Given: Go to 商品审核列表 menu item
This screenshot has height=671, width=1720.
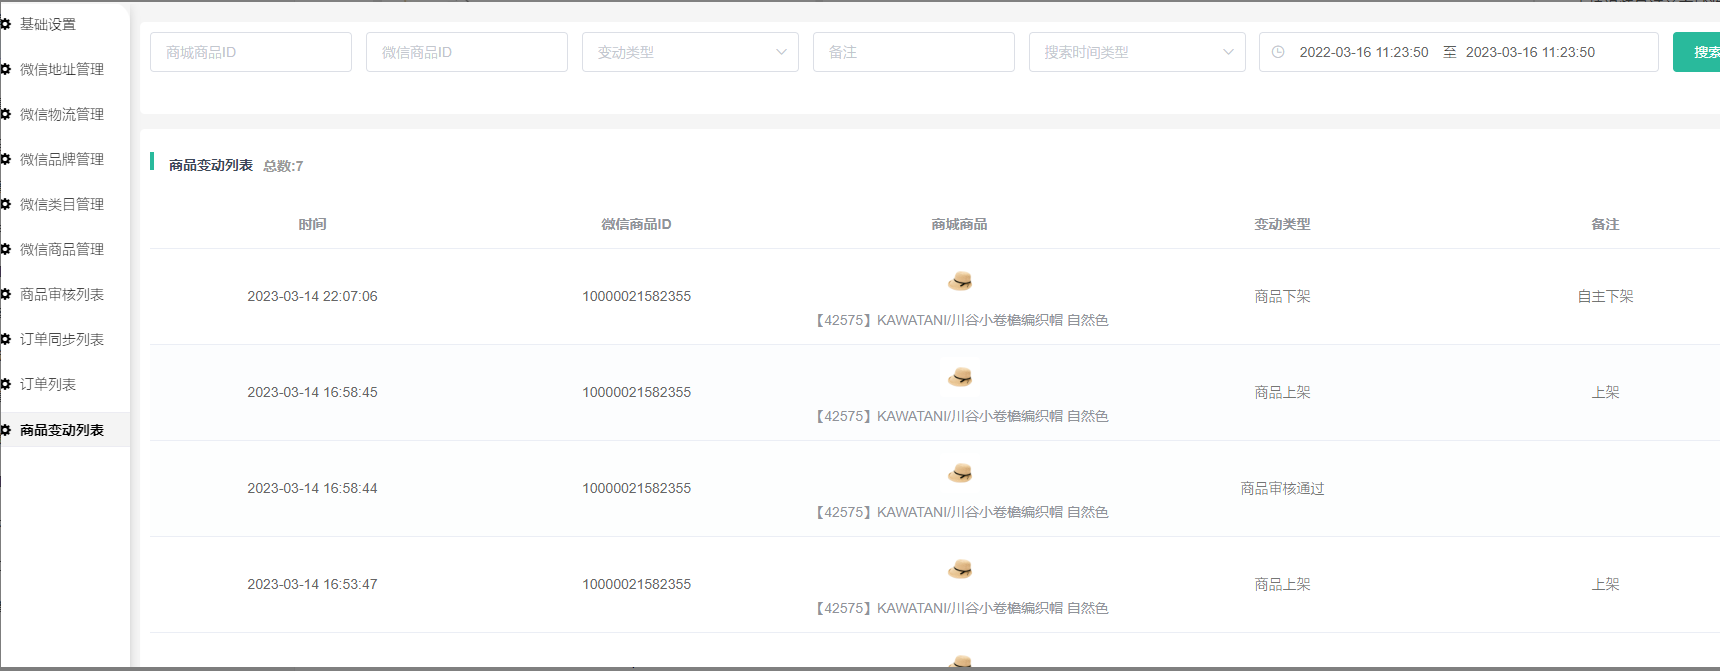Looking at the screenshot, I should pos(62,294).
